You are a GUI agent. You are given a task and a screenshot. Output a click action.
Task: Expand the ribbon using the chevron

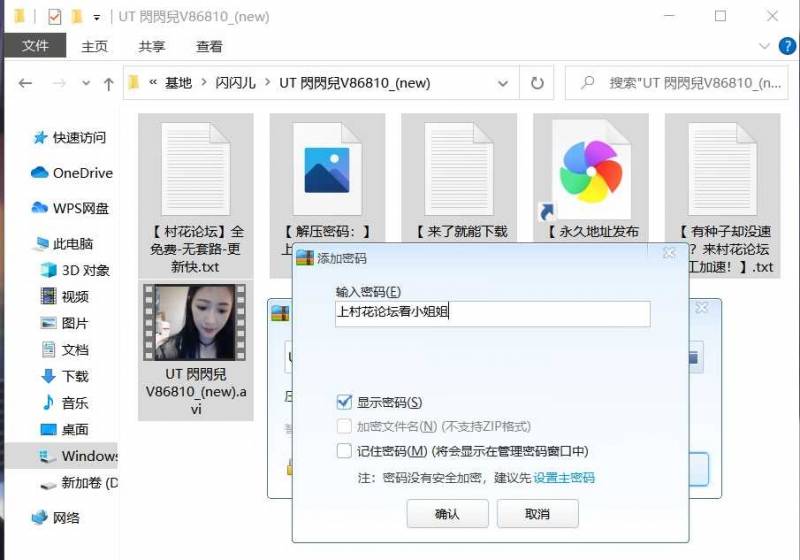(765, 46)
